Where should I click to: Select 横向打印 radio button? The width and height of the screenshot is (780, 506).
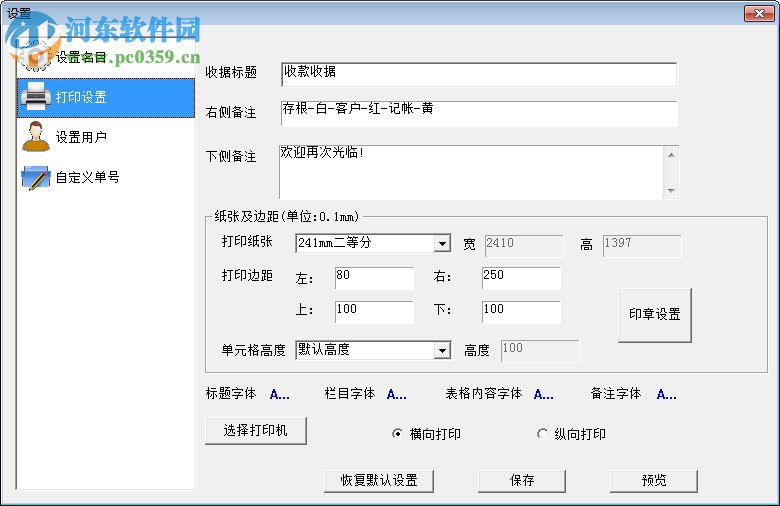(x=397, y=434)
